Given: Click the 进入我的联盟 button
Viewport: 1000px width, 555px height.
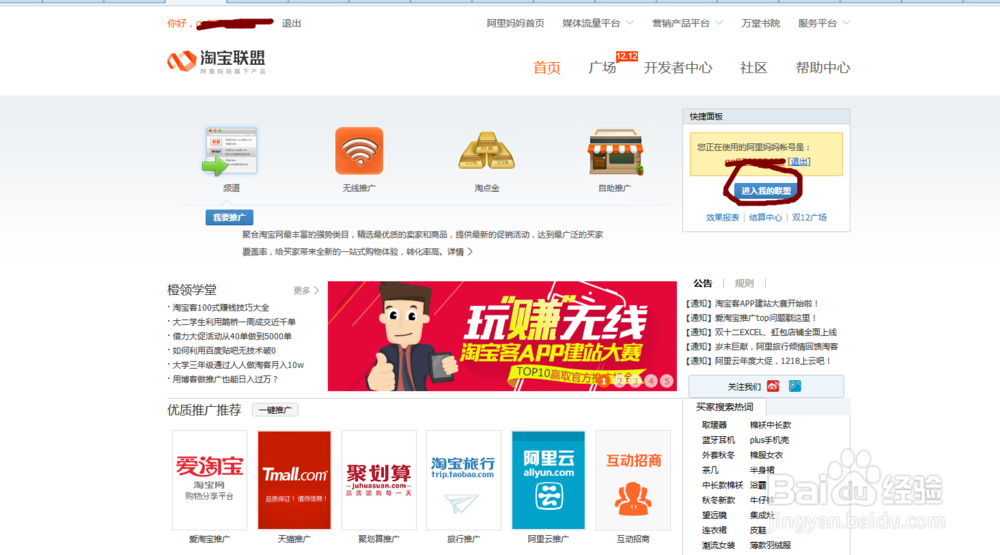Looking at the screenshot, I should [x=765, y=191].
